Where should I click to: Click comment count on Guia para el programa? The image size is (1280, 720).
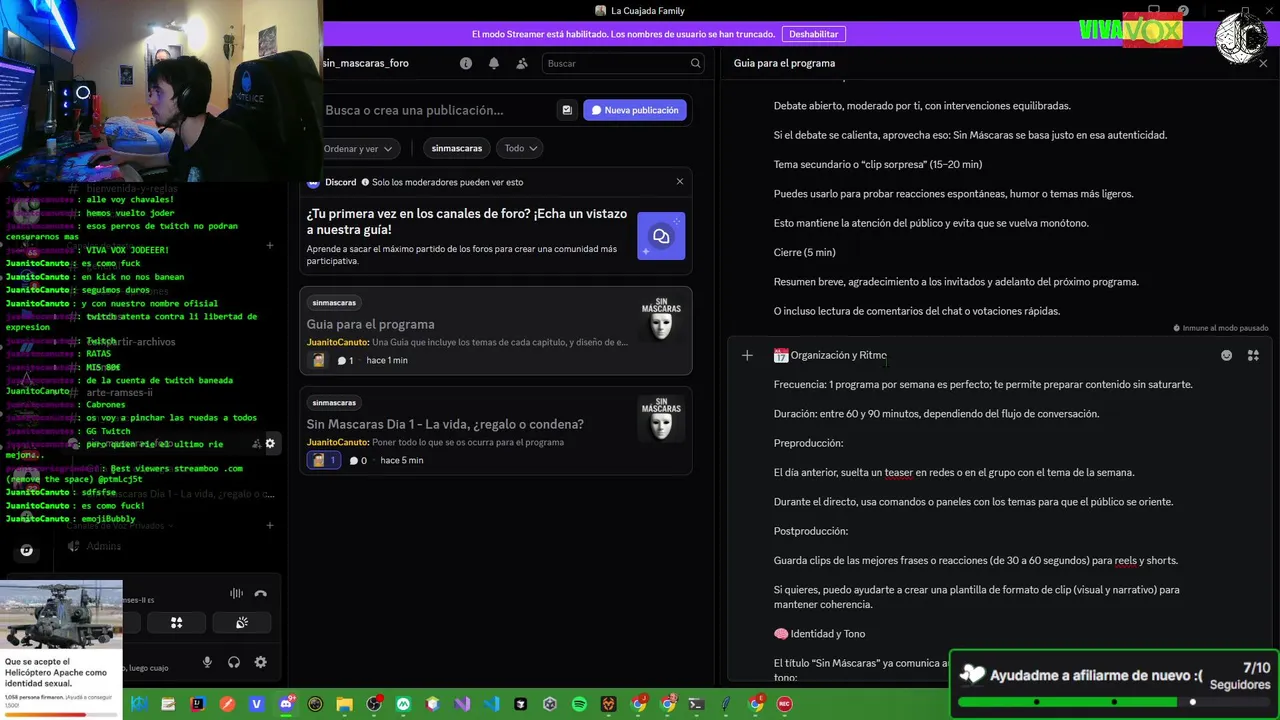[x=345, y=360]
